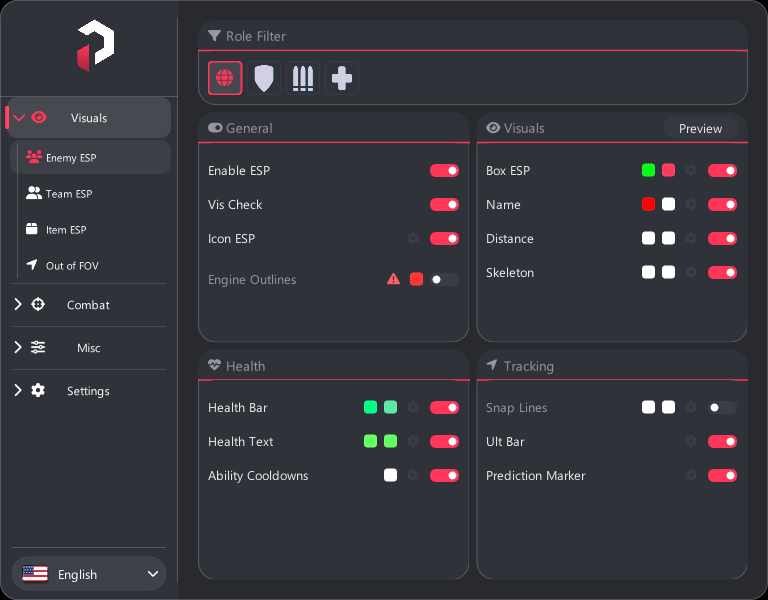Open the Health Bar gear settings
The height and width of the screenshot is (600, 768).
click(413, 408)
